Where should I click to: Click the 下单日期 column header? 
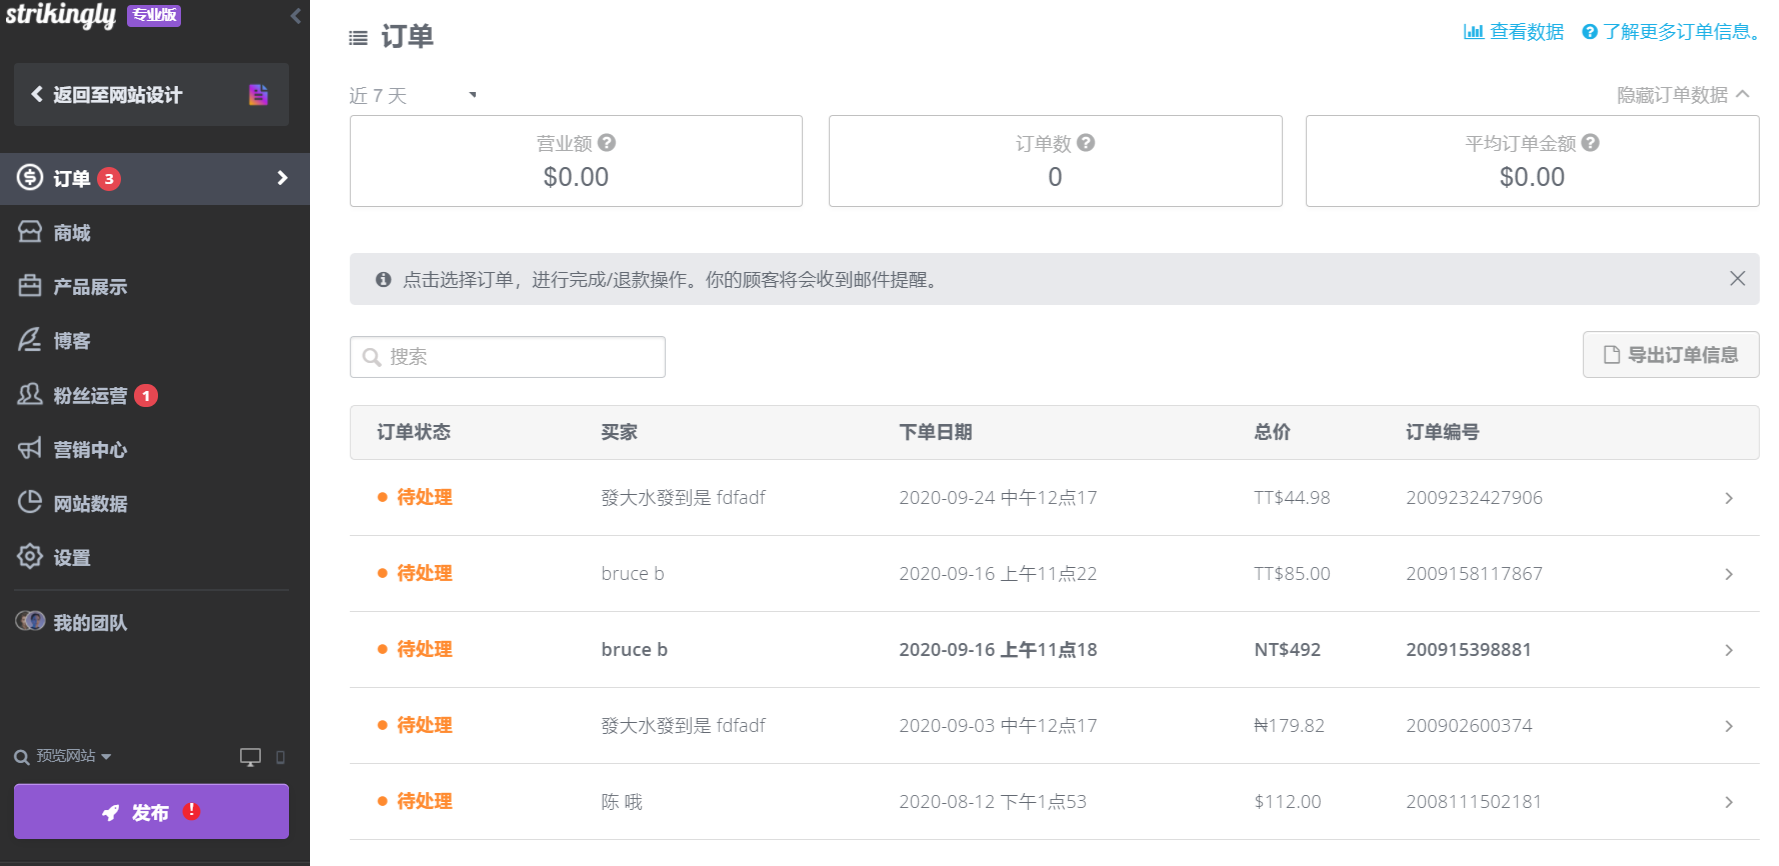pos(935,432)
